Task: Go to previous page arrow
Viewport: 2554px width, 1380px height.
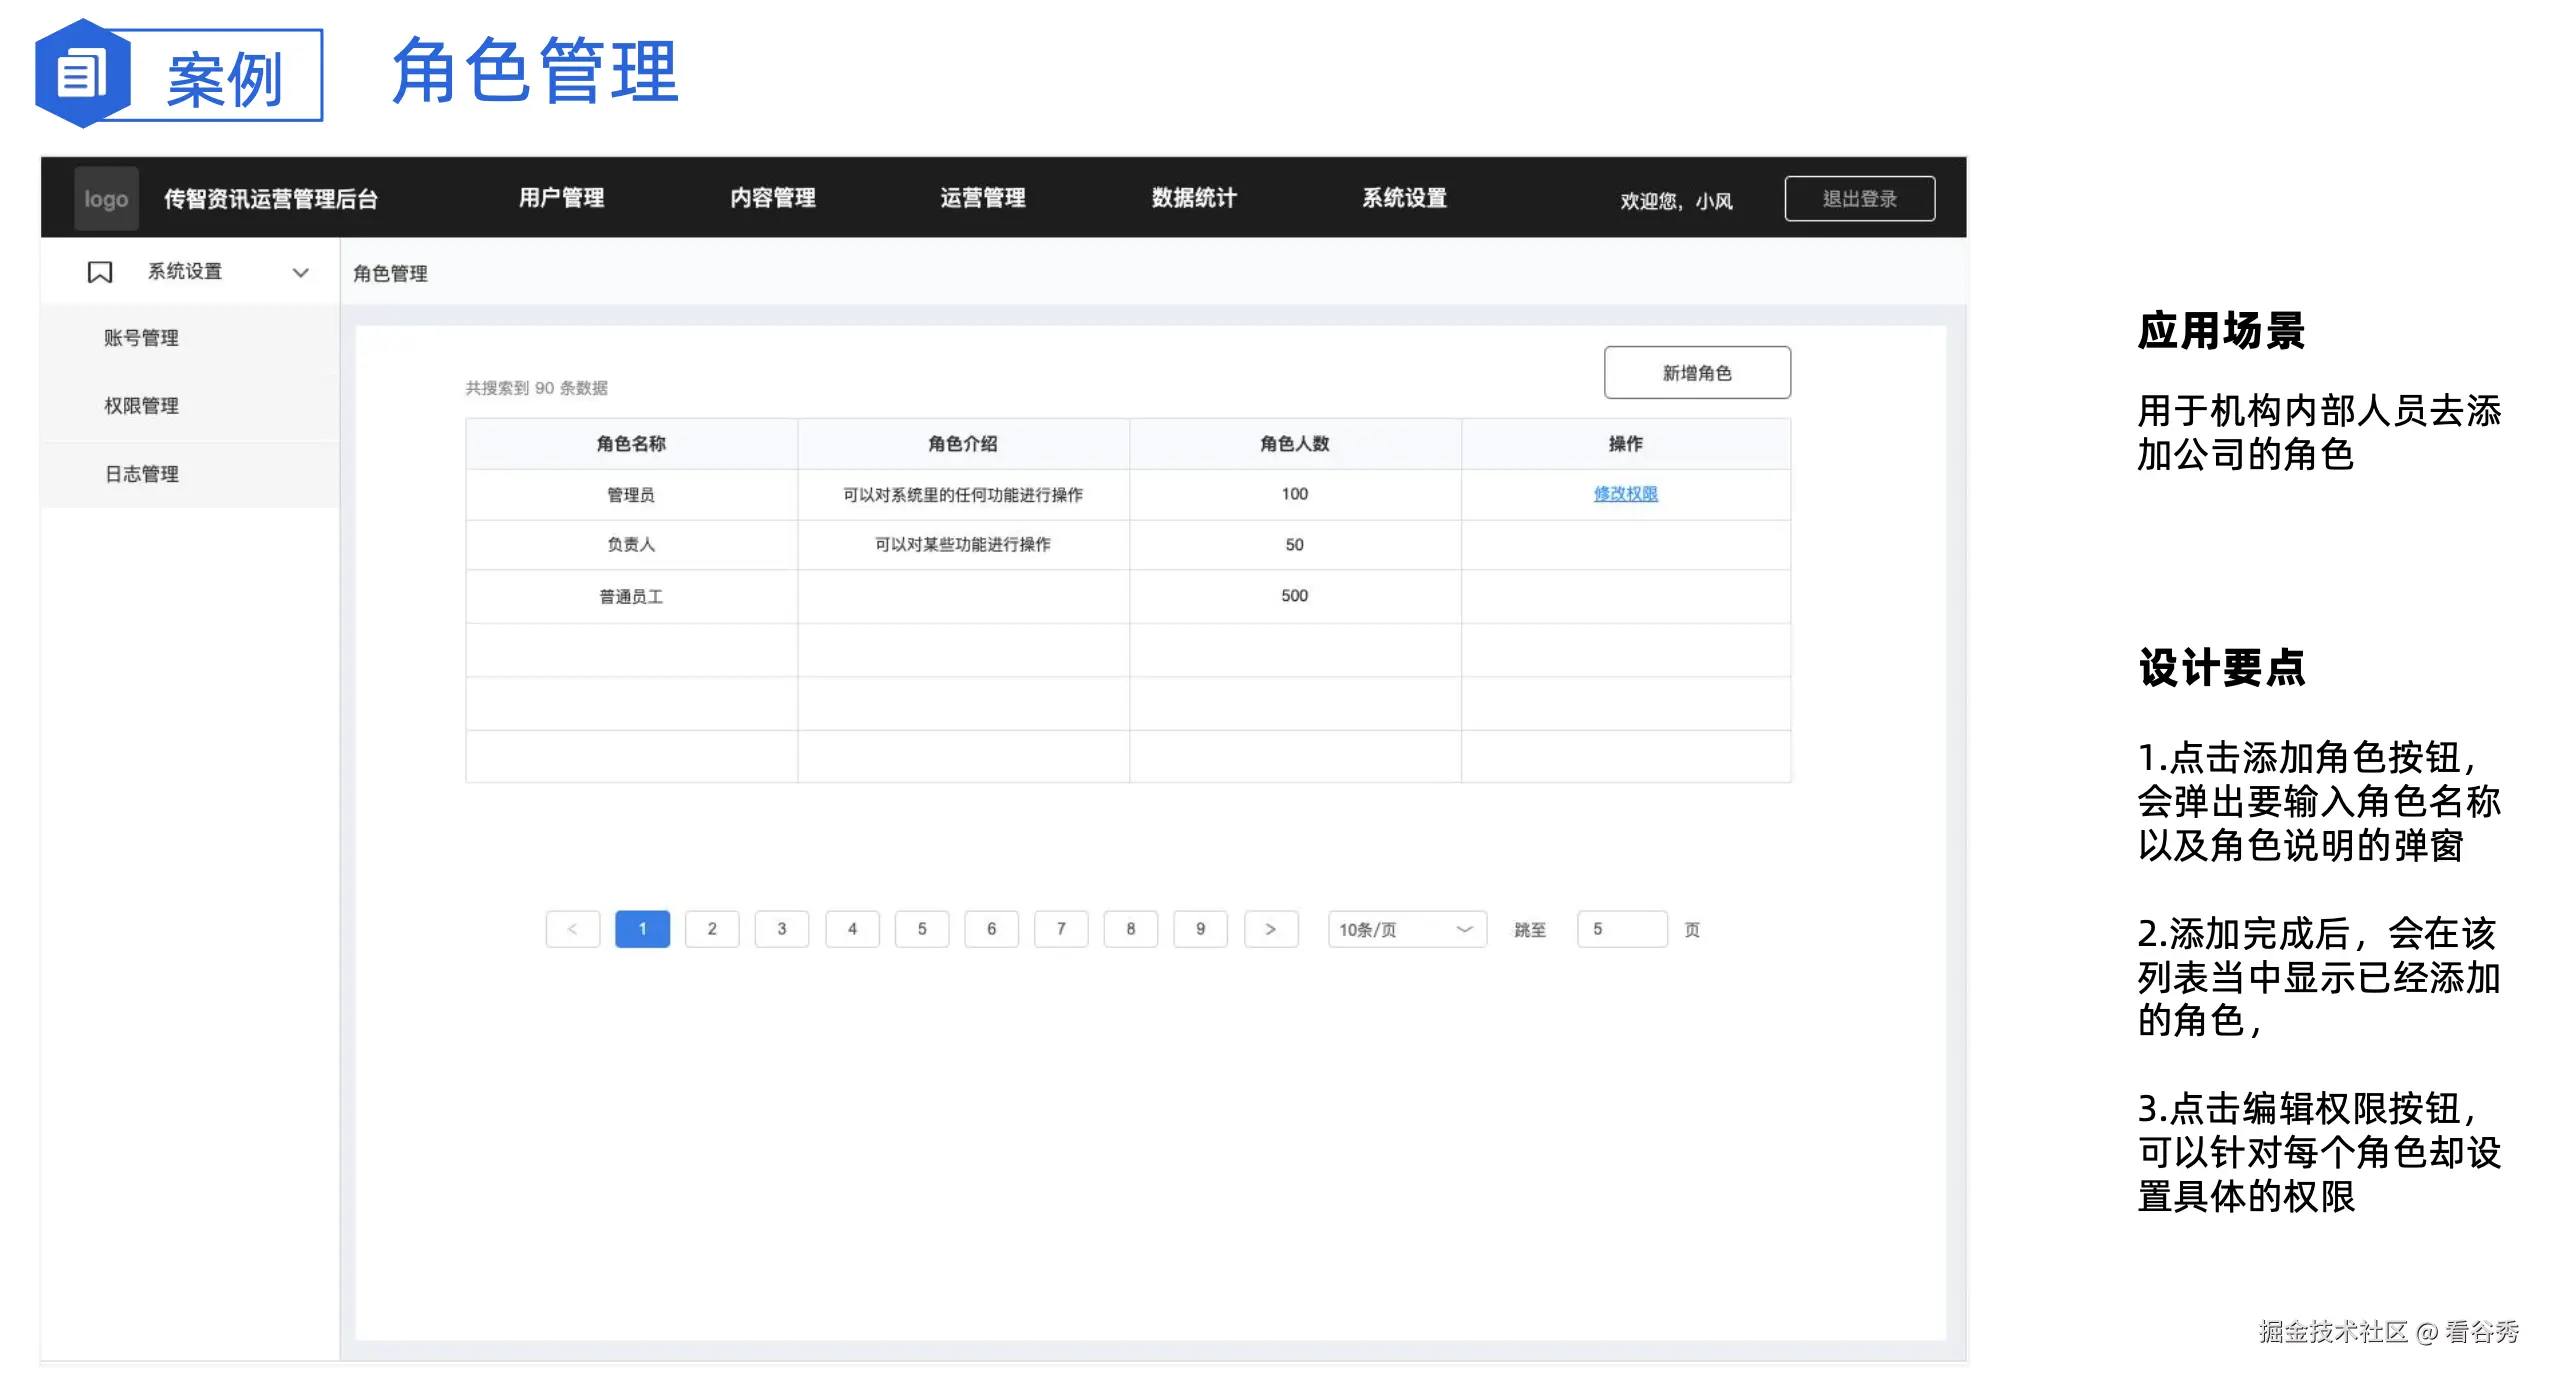Action: pyautogui.click(x=572, y=929)
